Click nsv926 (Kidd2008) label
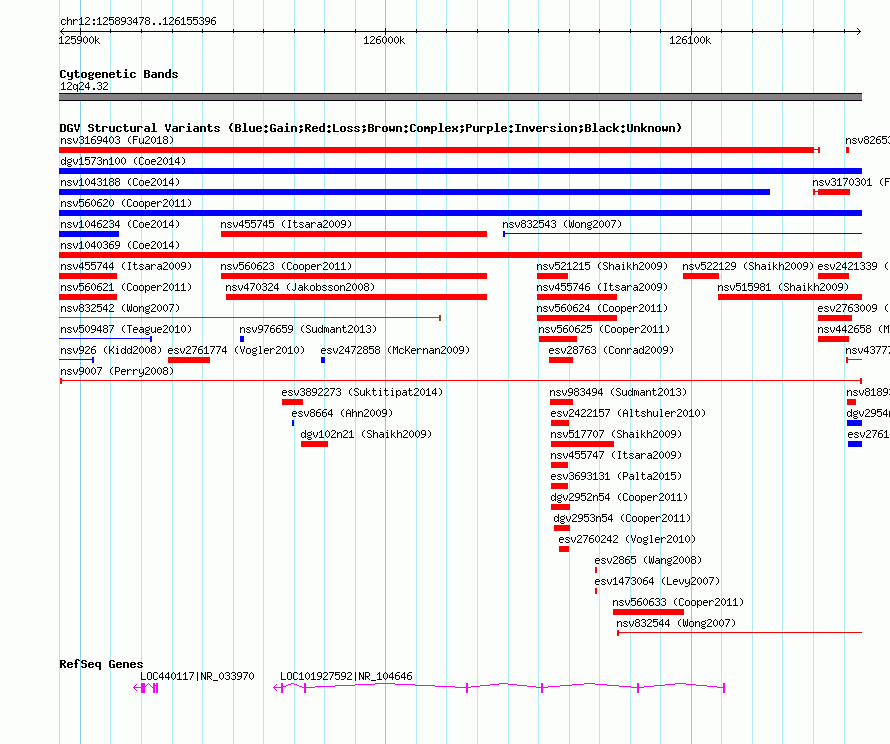Image resolution: width=890 pixels, height=744 pixels. pos(111,350)
